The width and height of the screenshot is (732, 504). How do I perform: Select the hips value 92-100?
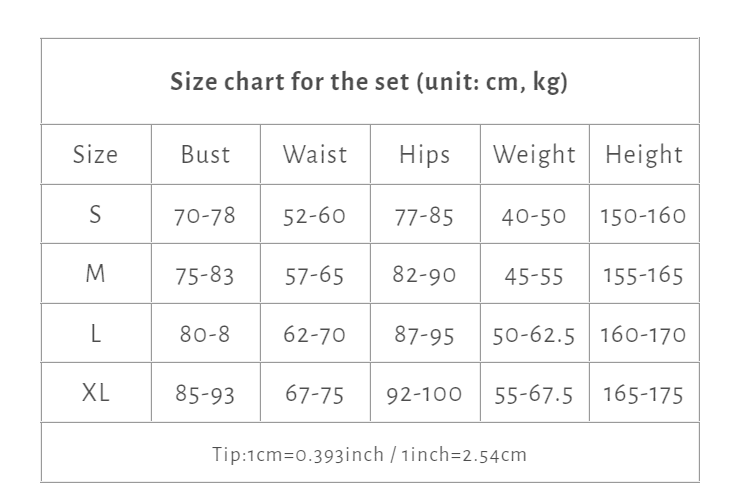point(424,394)
